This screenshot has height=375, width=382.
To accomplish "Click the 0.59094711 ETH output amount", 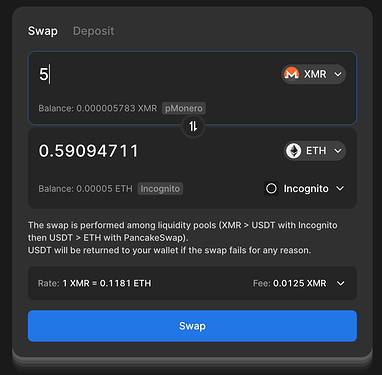I will pos(88,151).
